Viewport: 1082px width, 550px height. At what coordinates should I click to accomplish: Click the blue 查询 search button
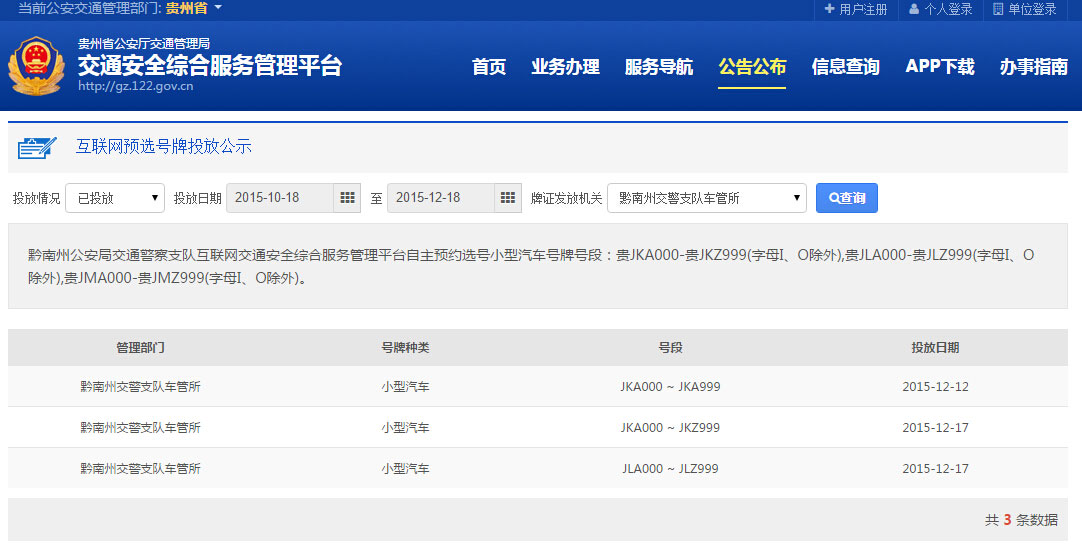click(x=847, y=198)
